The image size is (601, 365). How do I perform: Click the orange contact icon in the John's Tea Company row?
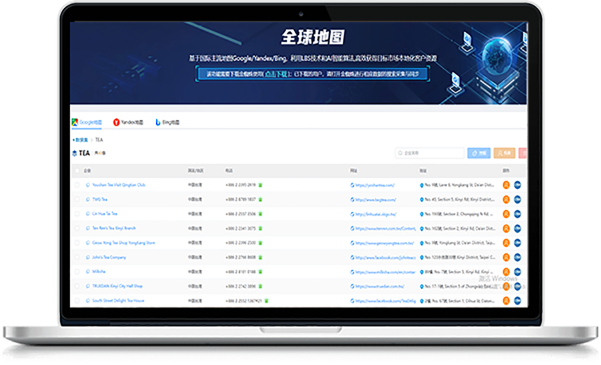click(x=506, y=257)
